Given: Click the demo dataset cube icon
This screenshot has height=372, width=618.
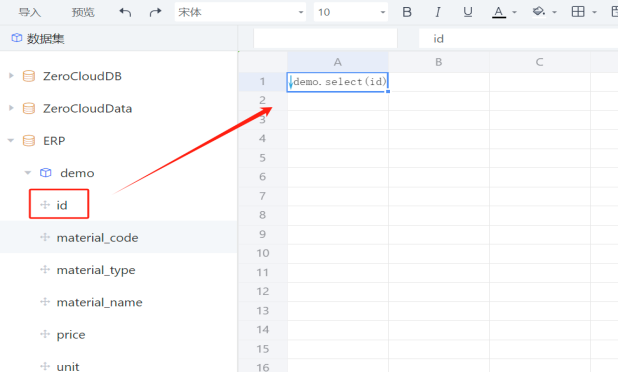Looking at the screenshot, I should click(46, 173).
